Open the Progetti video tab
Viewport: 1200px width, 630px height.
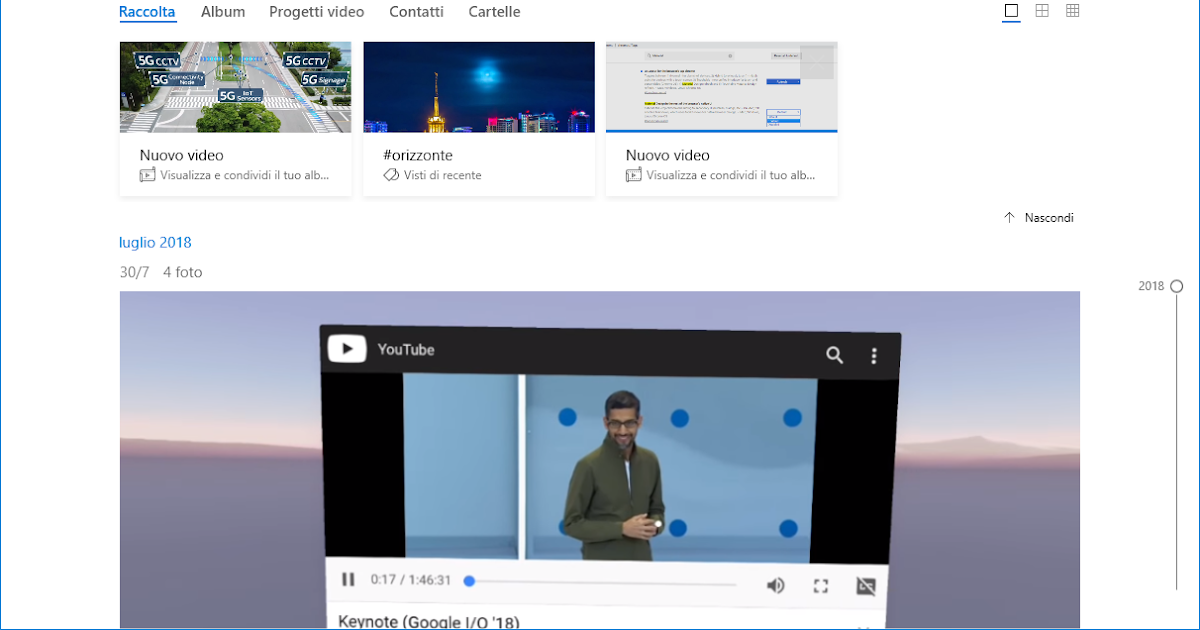tap(316, 11)
